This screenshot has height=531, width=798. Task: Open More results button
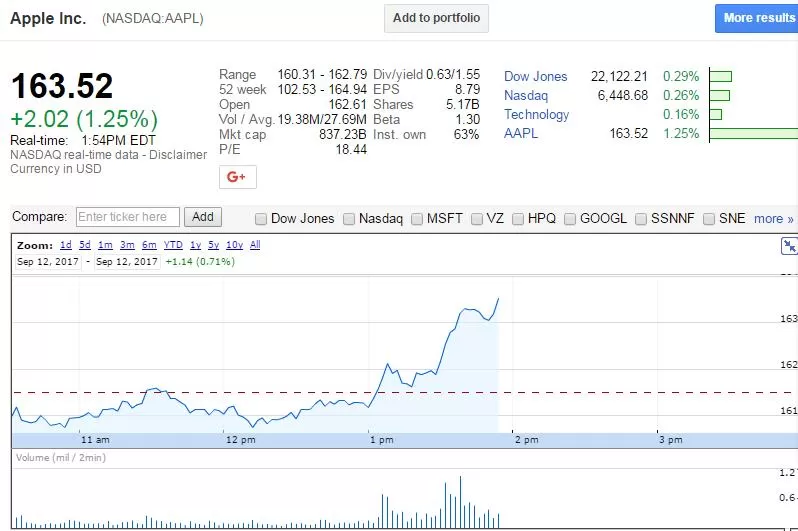[757, 18]
